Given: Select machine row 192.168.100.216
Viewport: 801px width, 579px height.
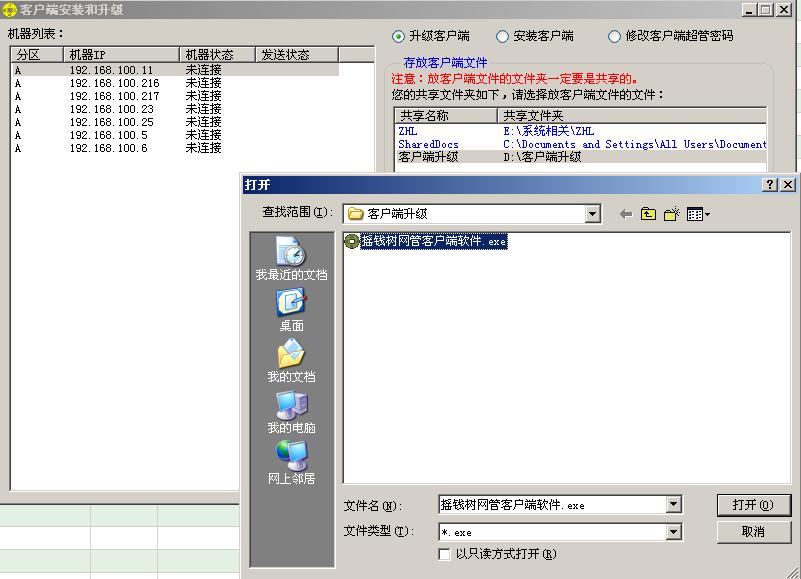Looking at the screenshot, I should [x=175, y=83].
